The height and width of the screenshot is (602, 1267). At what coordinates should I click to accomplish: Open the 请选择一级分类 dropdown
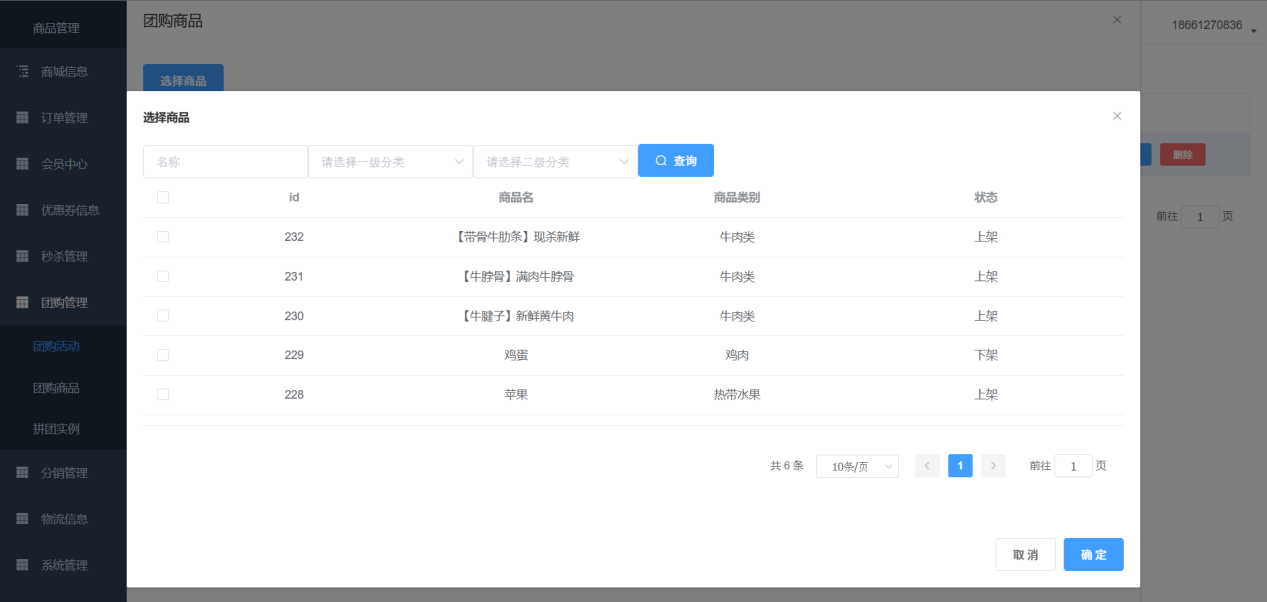pos(390,162)
